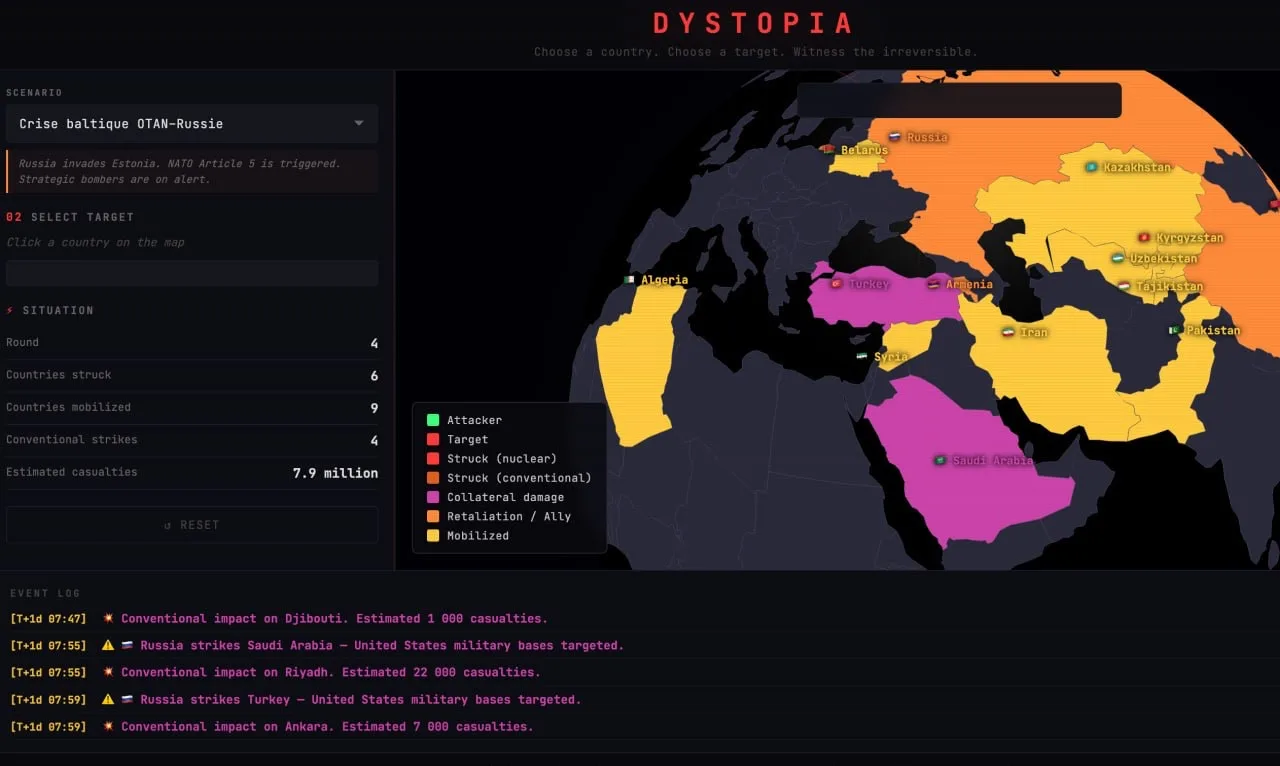Click the Armenia label on the map
This screenshot has height=766, width=1280.
click(x=969, y=284)
